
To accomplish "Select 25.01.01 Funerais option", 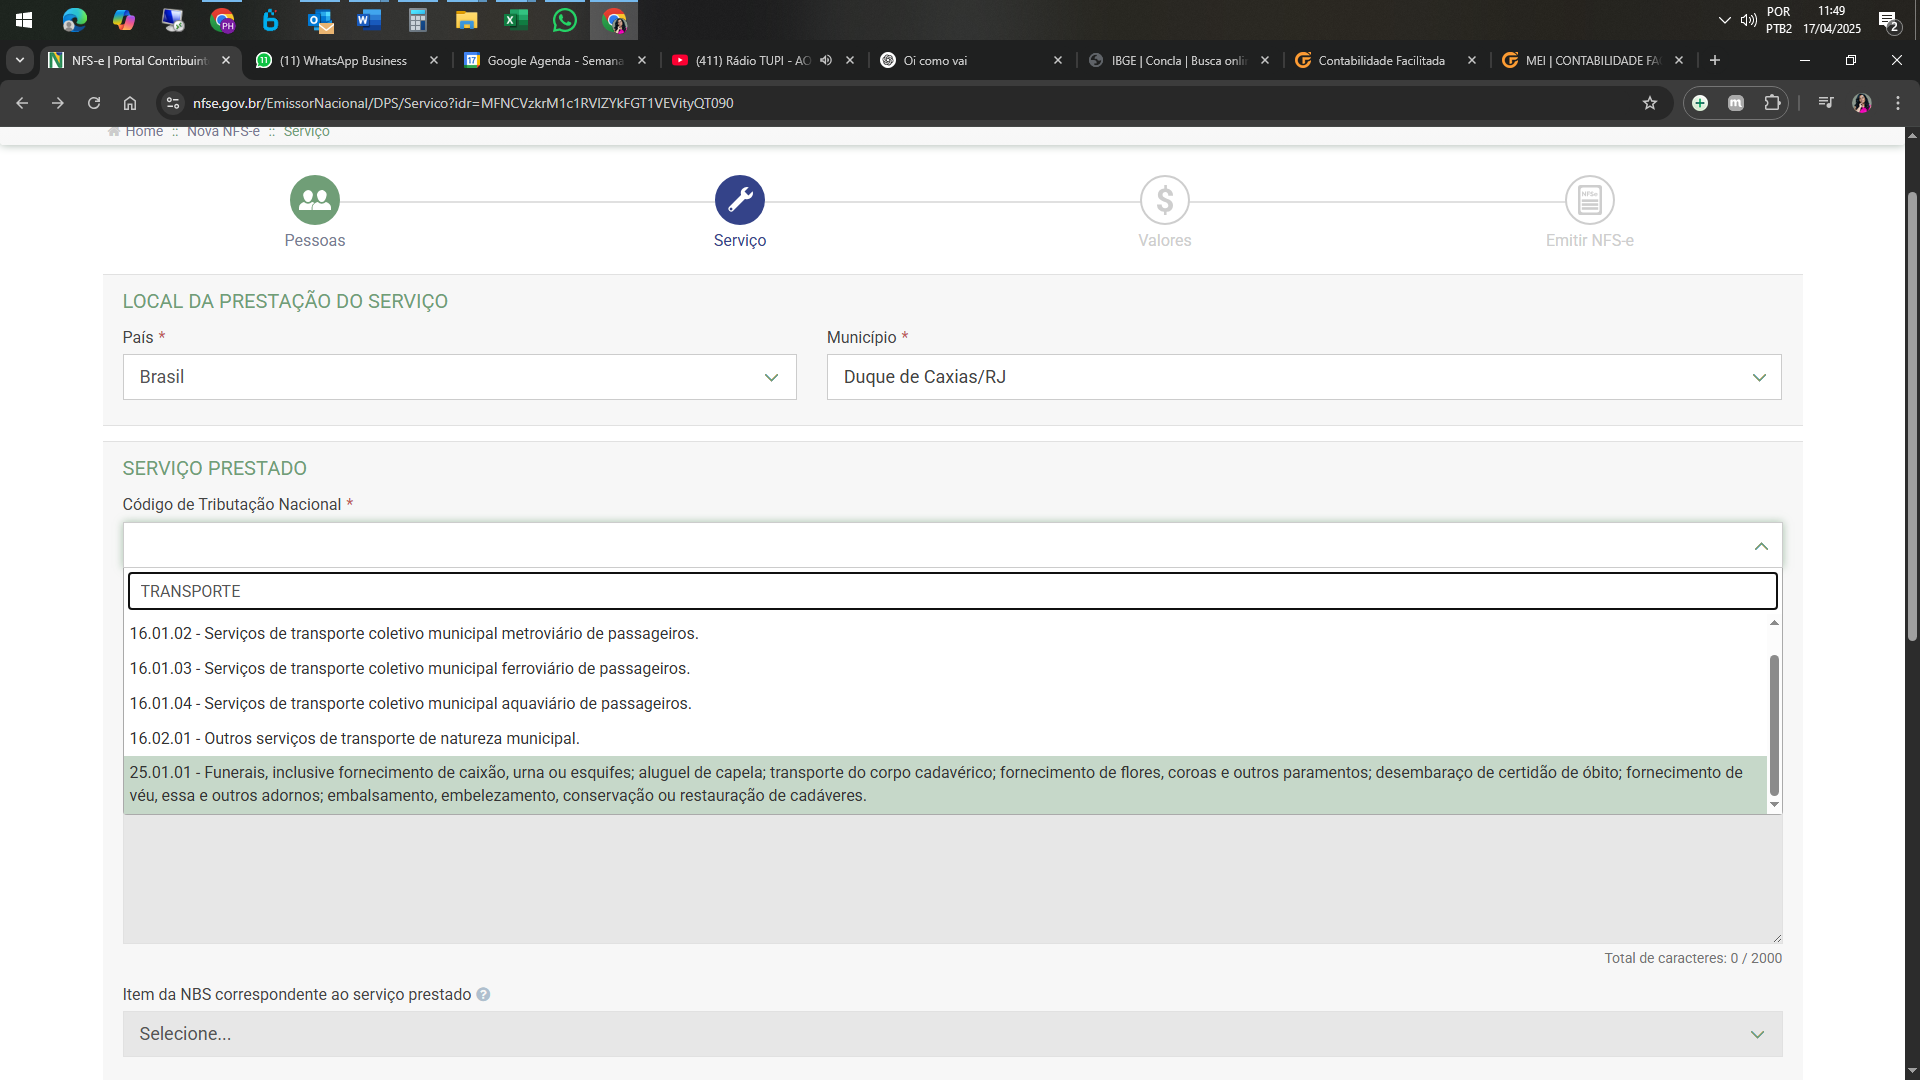I will click(946, 785).
